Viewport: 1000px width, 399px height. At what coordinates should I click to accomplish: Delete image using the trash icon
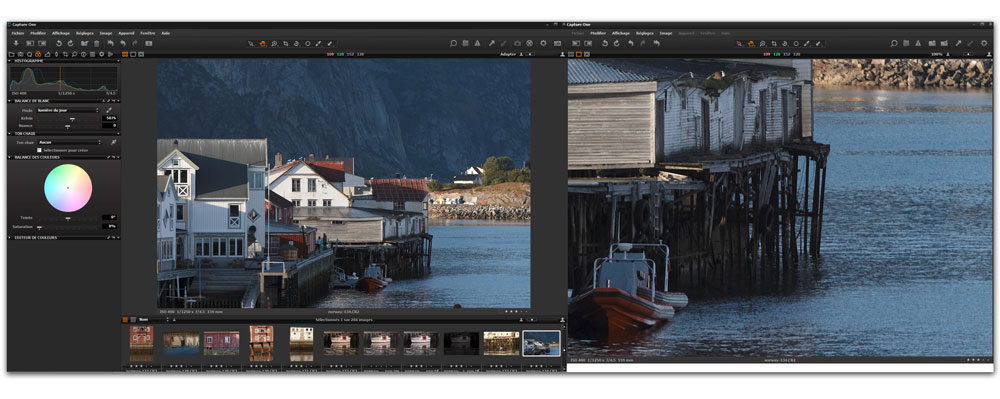pyautogui.click(x=97, y=43)
